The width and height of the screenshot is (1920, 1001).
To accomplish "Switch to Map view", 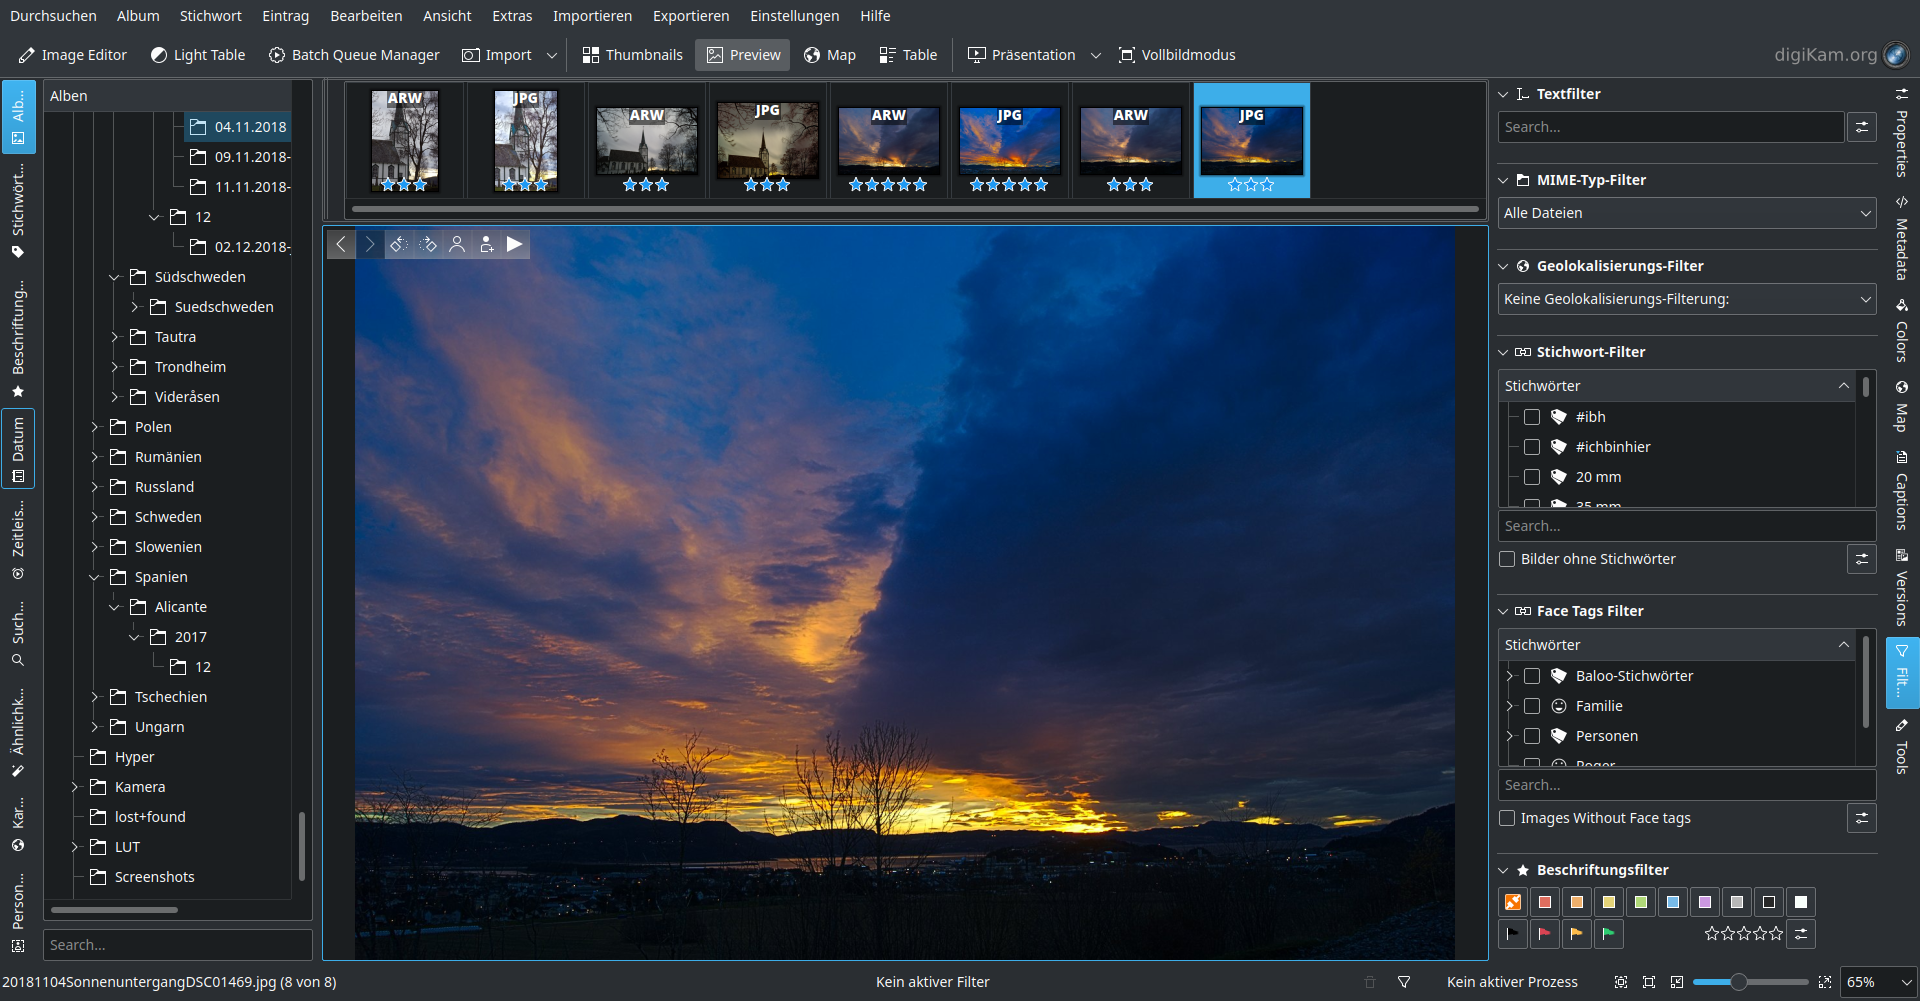I will [830, 55].
